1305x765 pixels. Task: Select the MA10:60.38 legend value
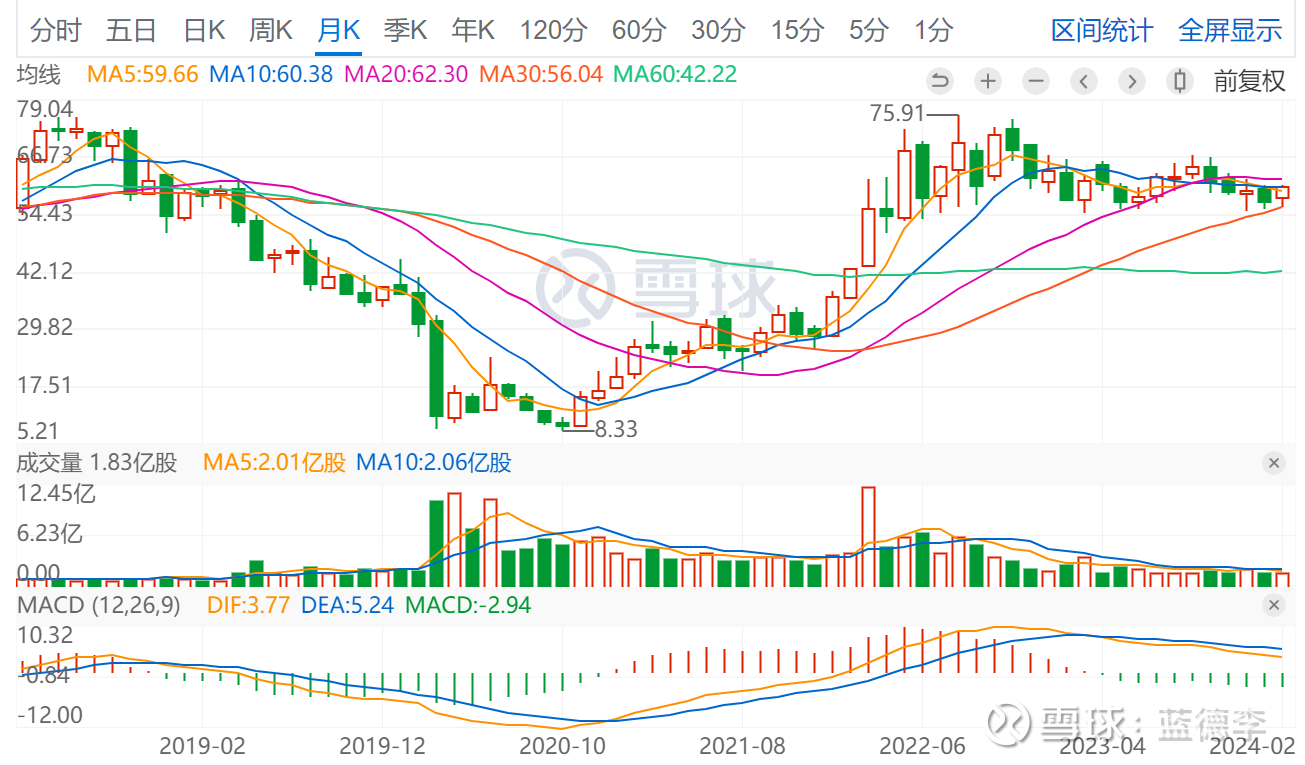tap(271, 74)
